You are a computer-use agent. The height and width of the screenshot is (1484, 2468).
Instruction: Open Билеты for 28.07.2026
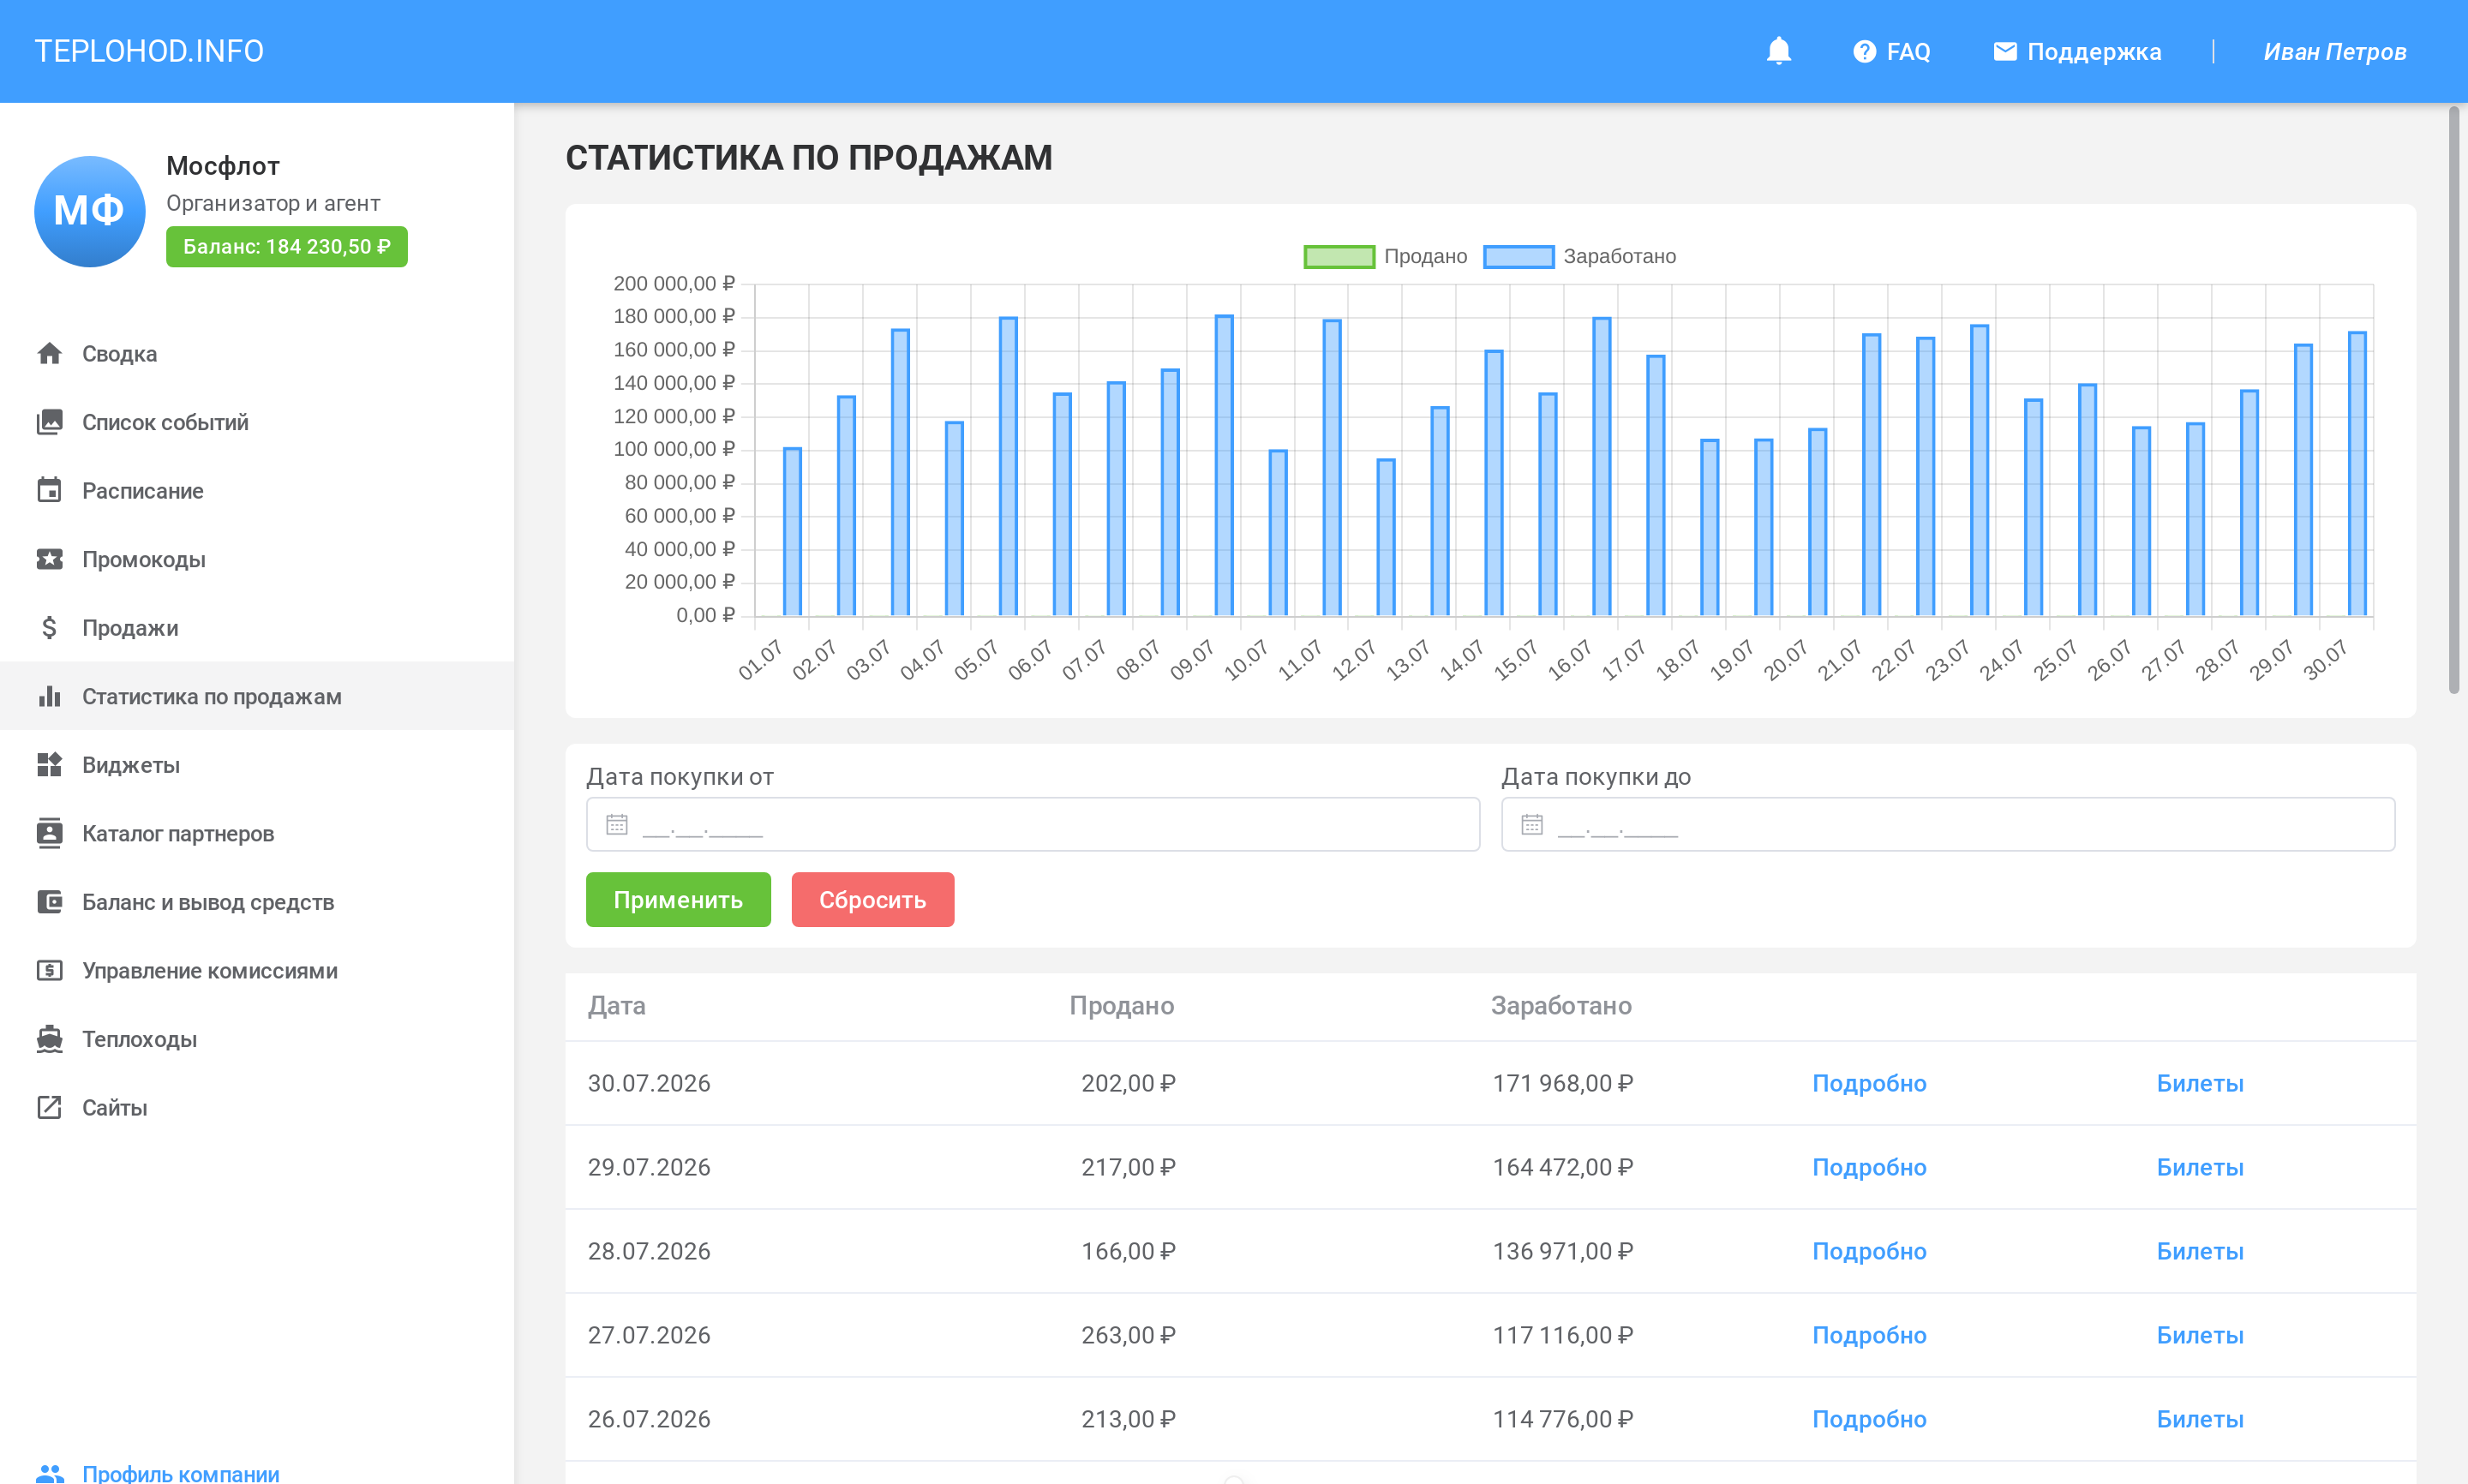pos(2200,1251)
